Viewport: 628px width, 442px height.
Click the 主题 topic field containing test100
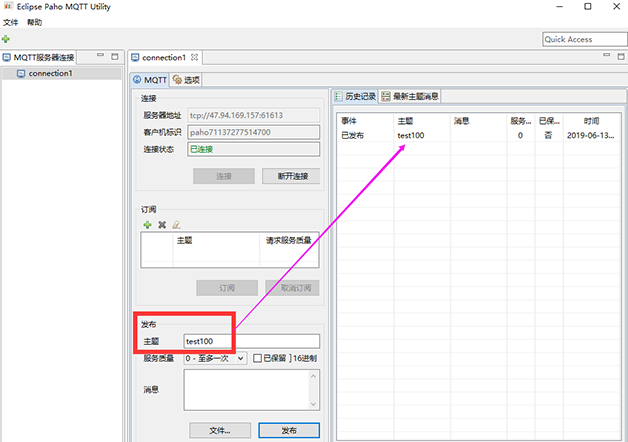(250, 341)
